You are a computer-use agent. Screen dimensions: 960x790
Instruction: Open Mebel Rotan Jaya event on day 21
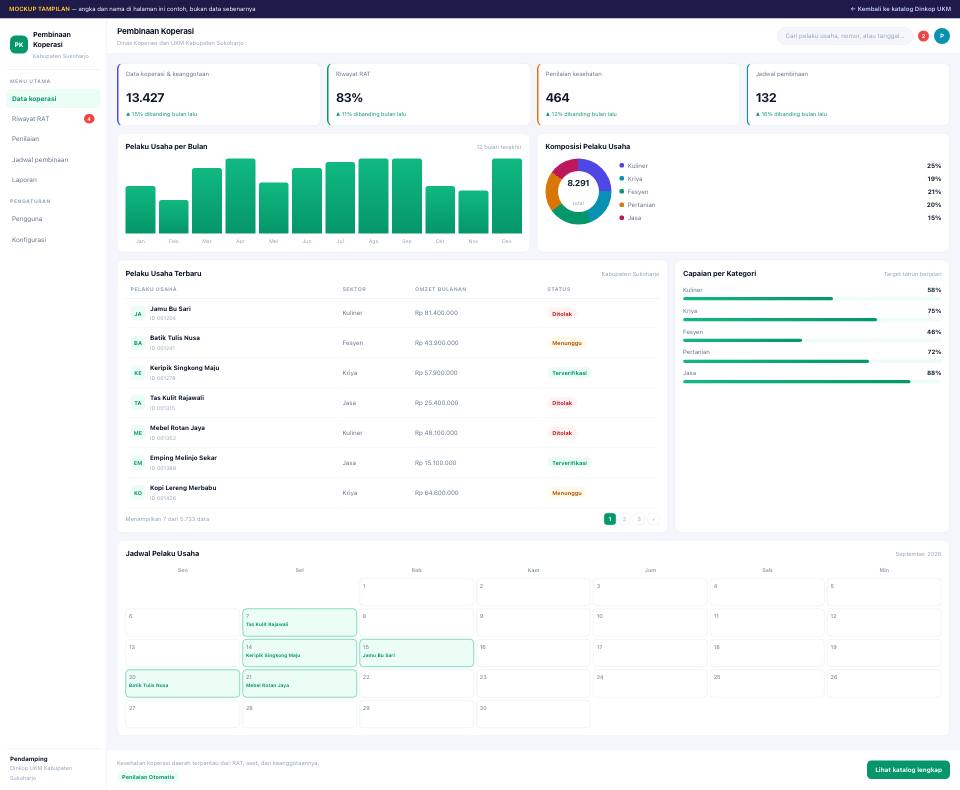pyautogui.click(x=299, y=683)
